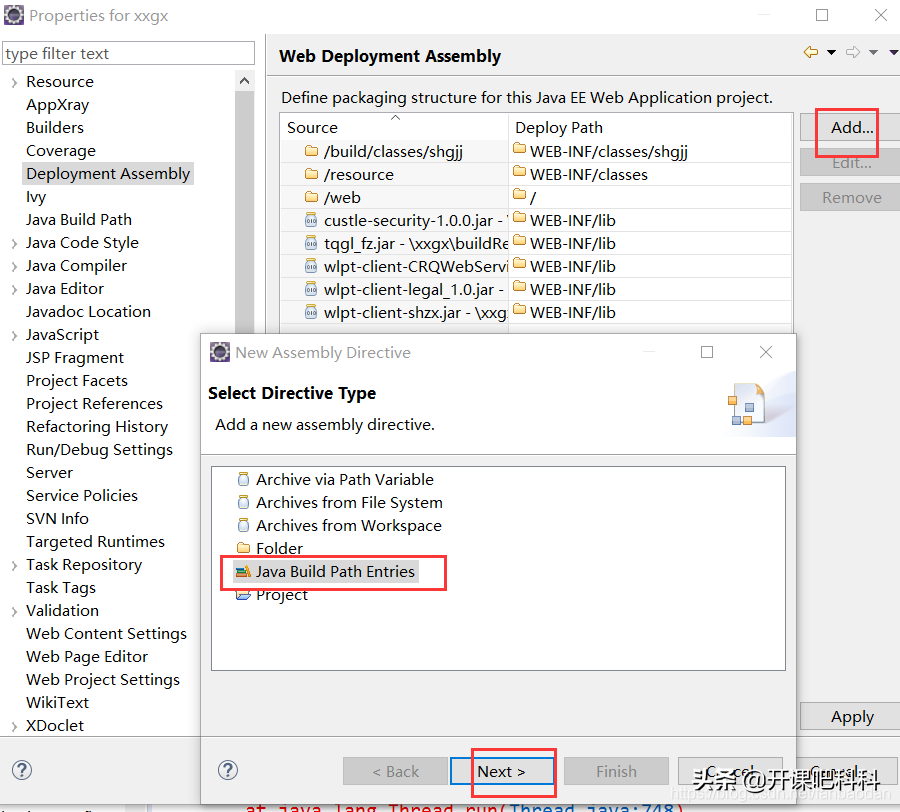Image resolution: width=900 pixels, height=812 pixels.
Task: Click the Next > button
Action: click(x=502, y=771)
